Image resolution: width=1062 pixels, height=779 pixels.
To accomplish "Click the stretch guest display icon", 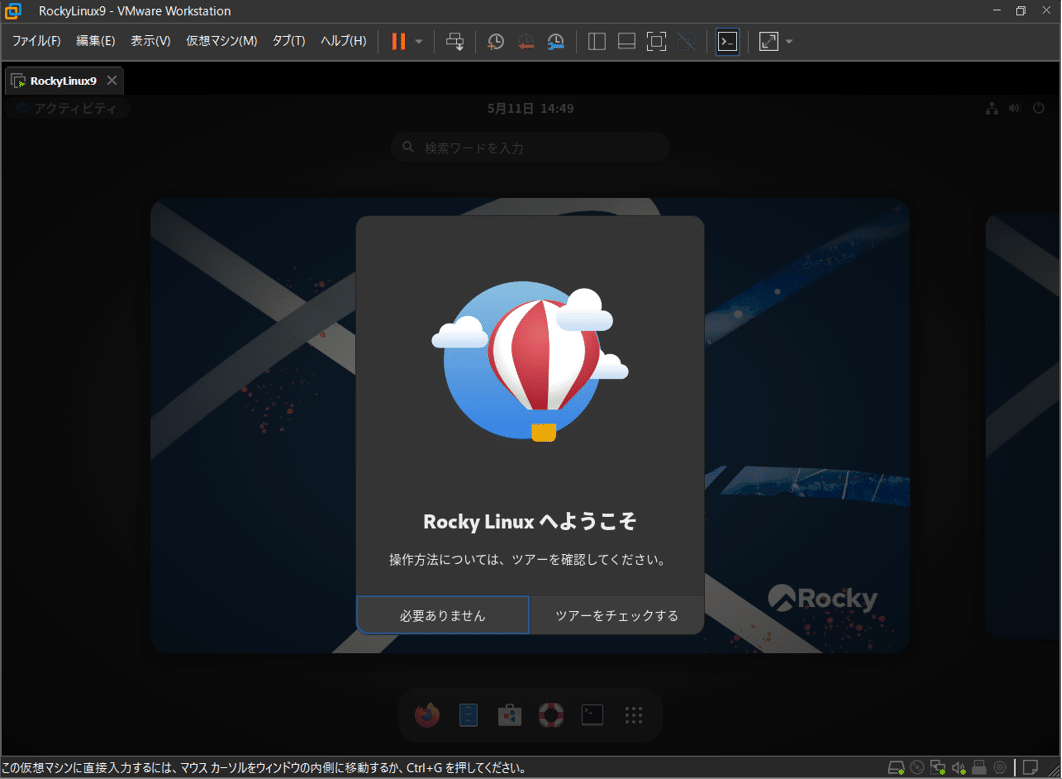I will click(769, 41).
